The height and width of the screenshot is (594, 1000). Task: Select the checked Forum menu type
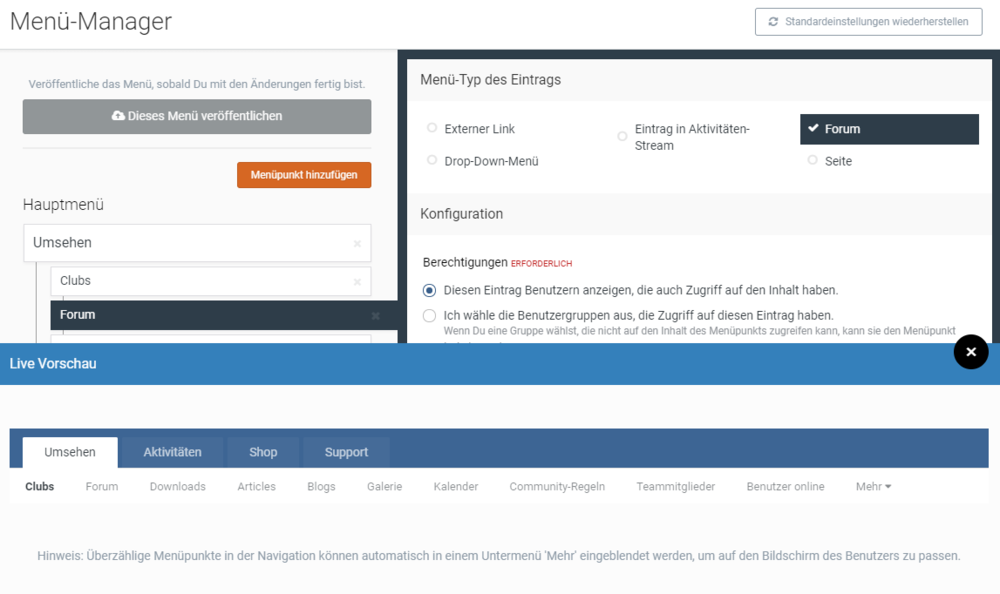pyautogui.click(x=888, y=129)
